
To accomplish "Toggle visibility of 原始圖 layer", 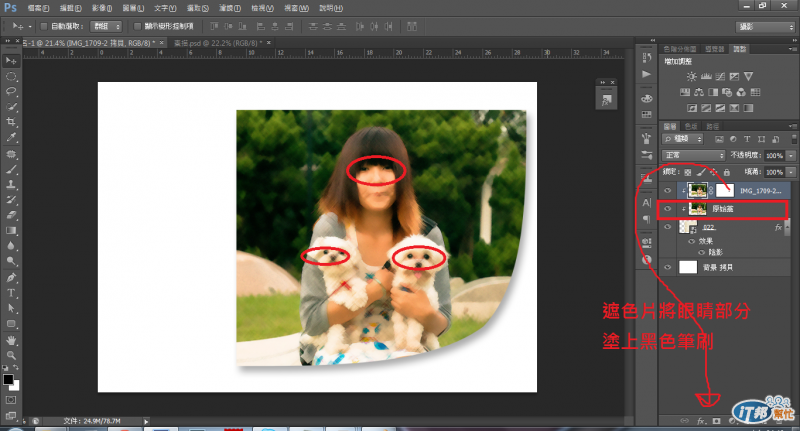I will click(668, 209).
